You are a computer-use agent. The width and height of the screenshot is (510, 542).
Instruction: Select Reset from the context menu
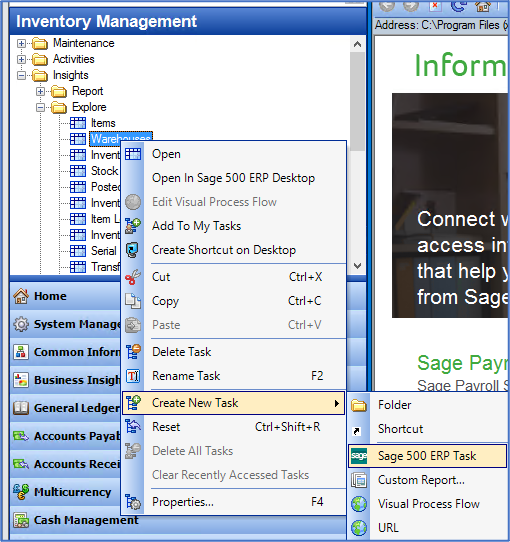pyautogui.click(x=234, y=427)
